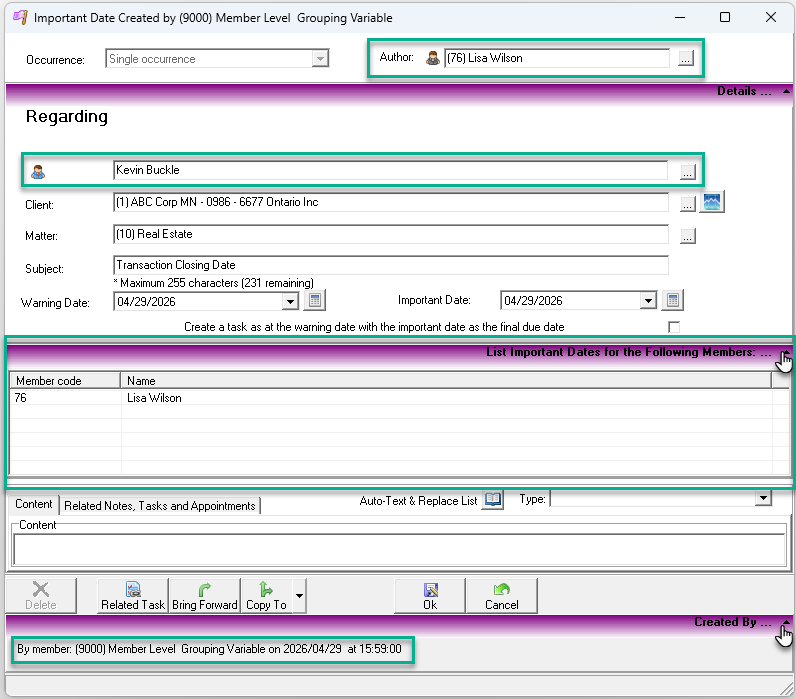Click the Cancel button
The height and width of the screenshot is (699, 796).
pyautogui.click(x=502, y=595)
